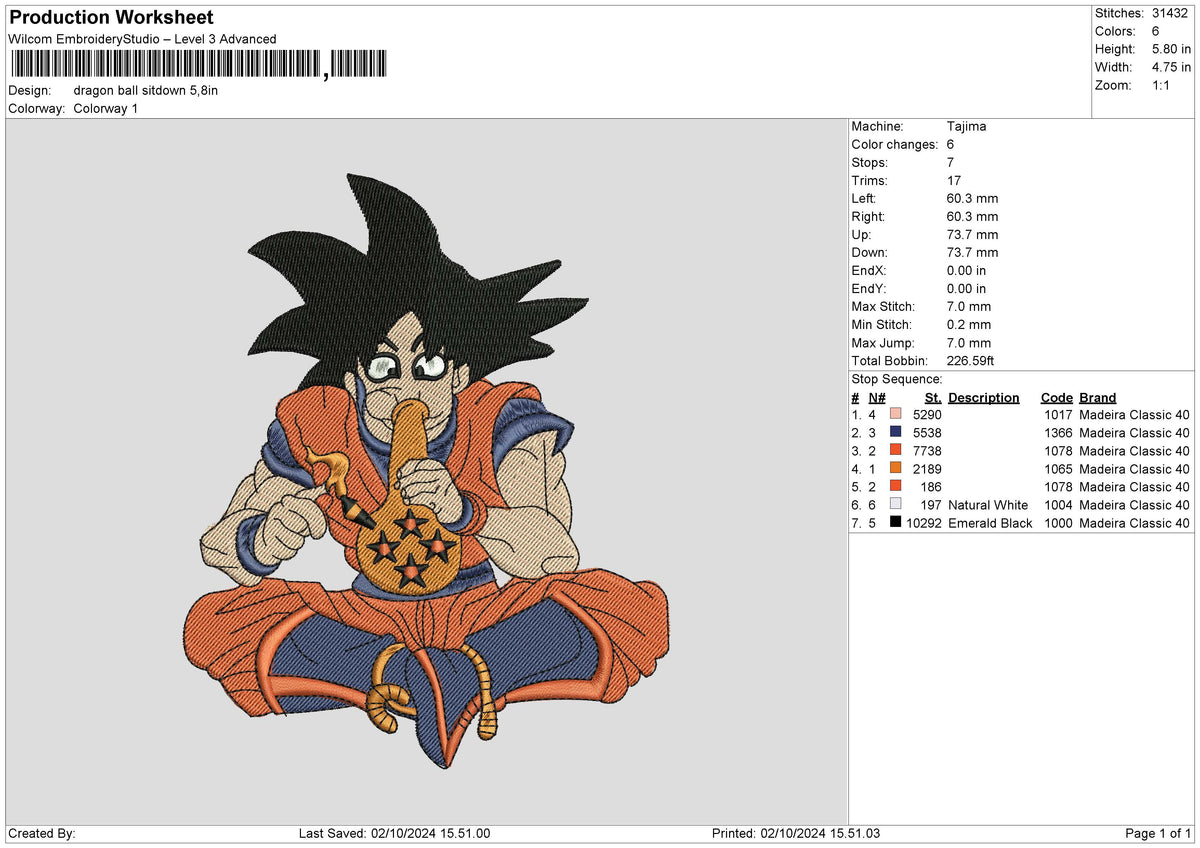
Task: Click the 'Stop Sequence:' heading
Action: tap(896, 379)
